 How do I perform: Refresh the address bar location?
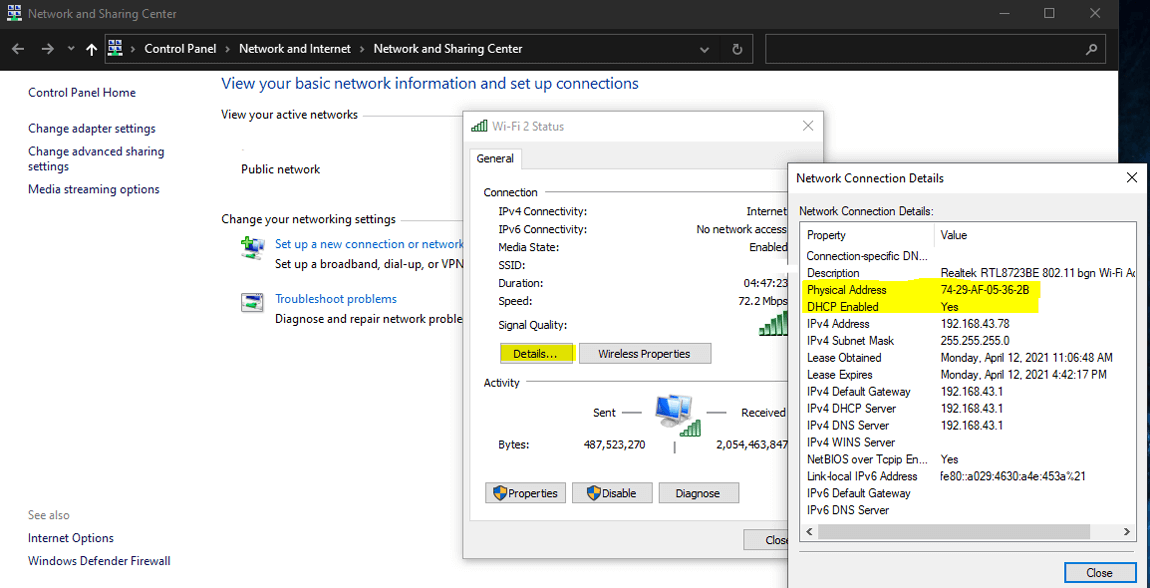pyautogui.click(x=737, y=49)
